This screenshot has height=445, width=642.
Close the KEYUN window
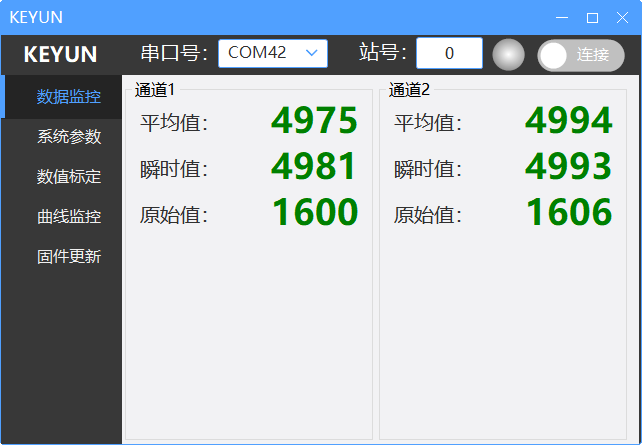click(x=622, y=18)
